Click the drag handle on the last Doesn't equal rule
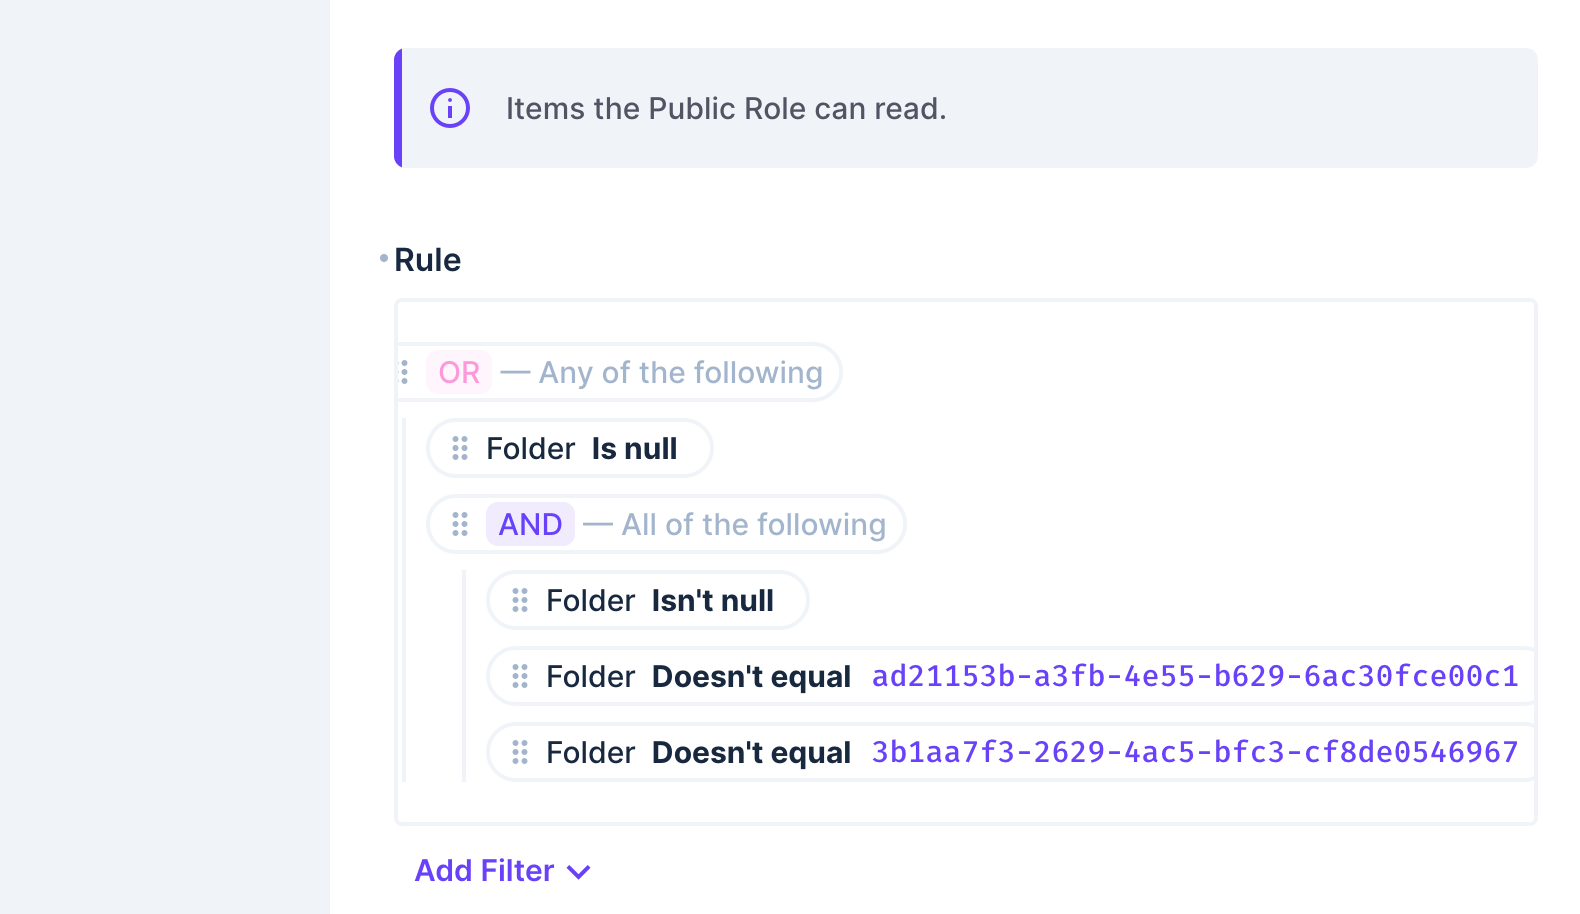 521,752
